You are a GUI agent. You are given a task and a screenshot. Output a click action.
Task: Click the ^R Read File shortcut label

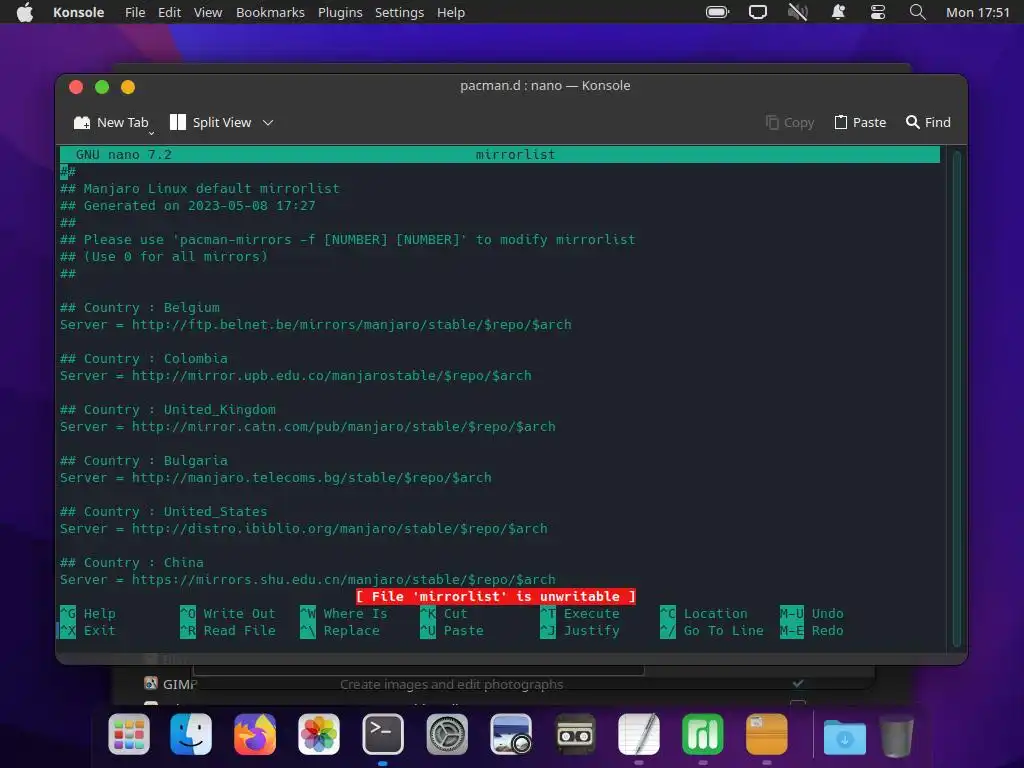coord(228,630)
